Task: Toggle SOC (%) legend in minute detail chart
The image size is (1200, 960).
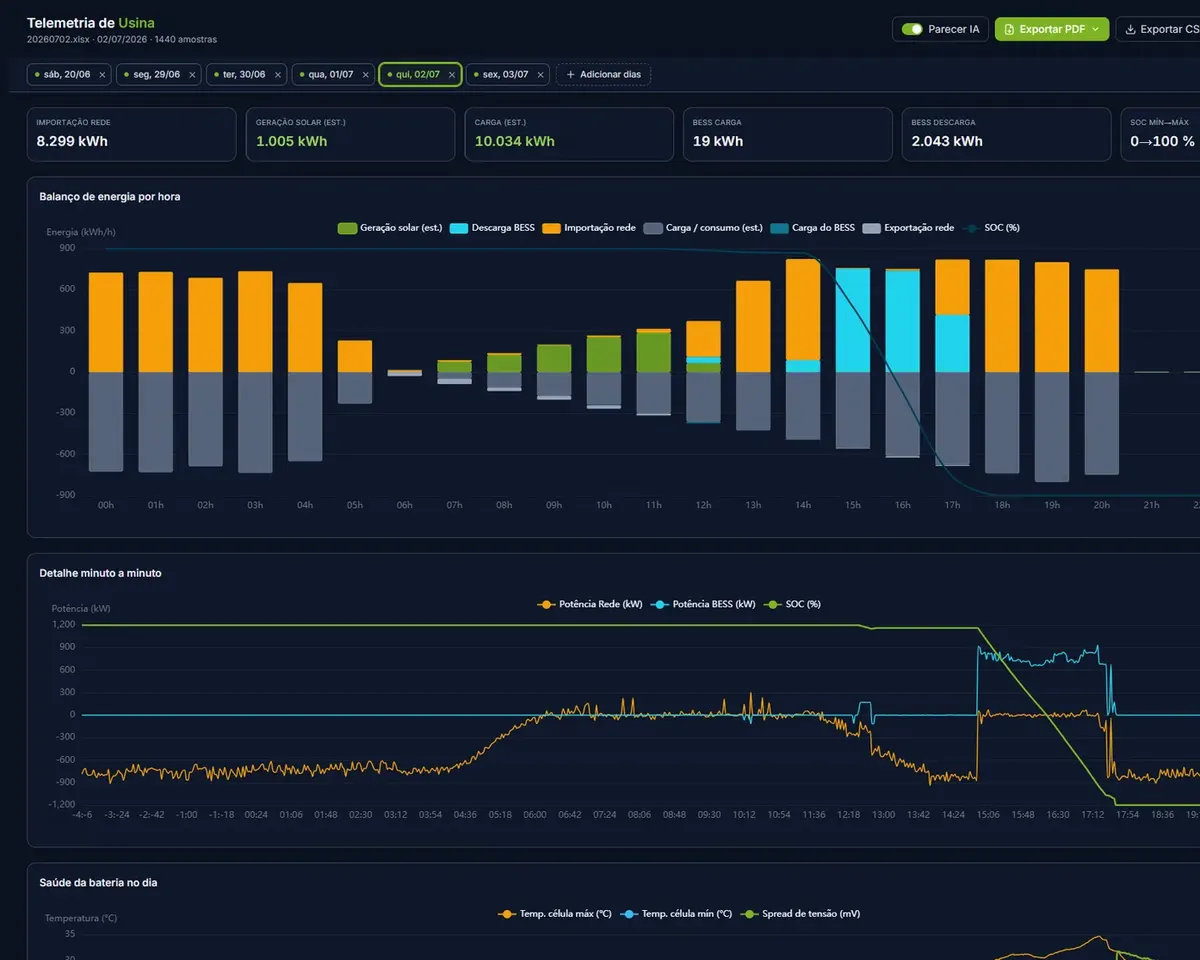Action: [x=793, y=604]
